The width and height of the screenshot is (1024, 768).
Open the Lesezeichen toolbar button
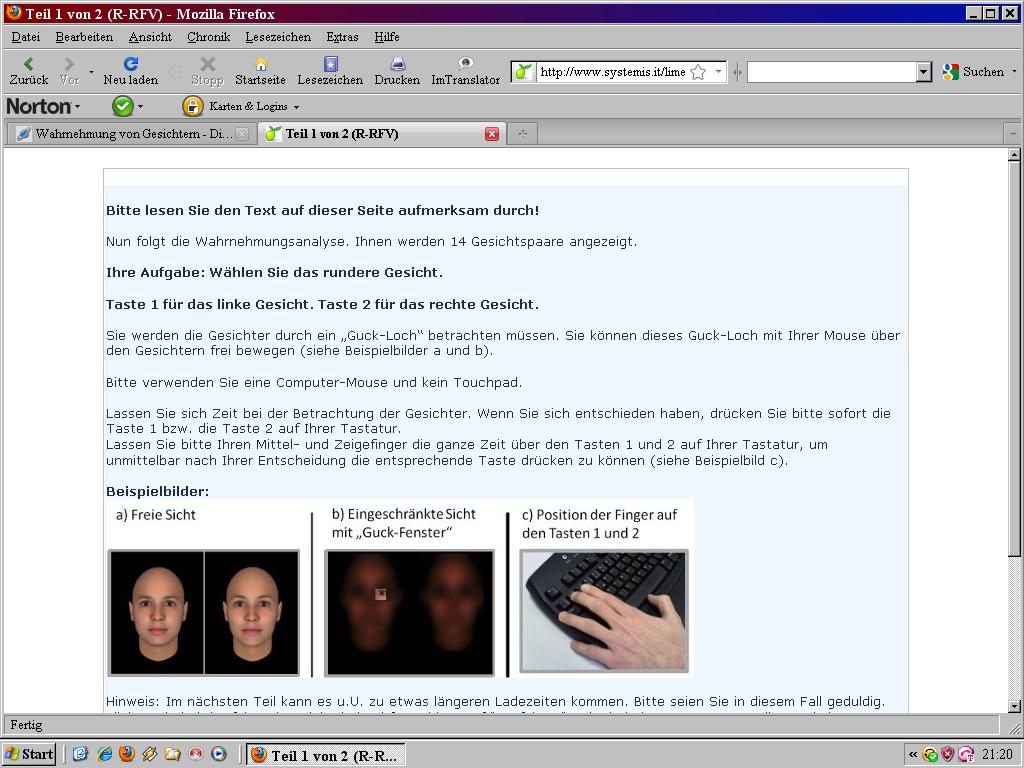[330, 71]
